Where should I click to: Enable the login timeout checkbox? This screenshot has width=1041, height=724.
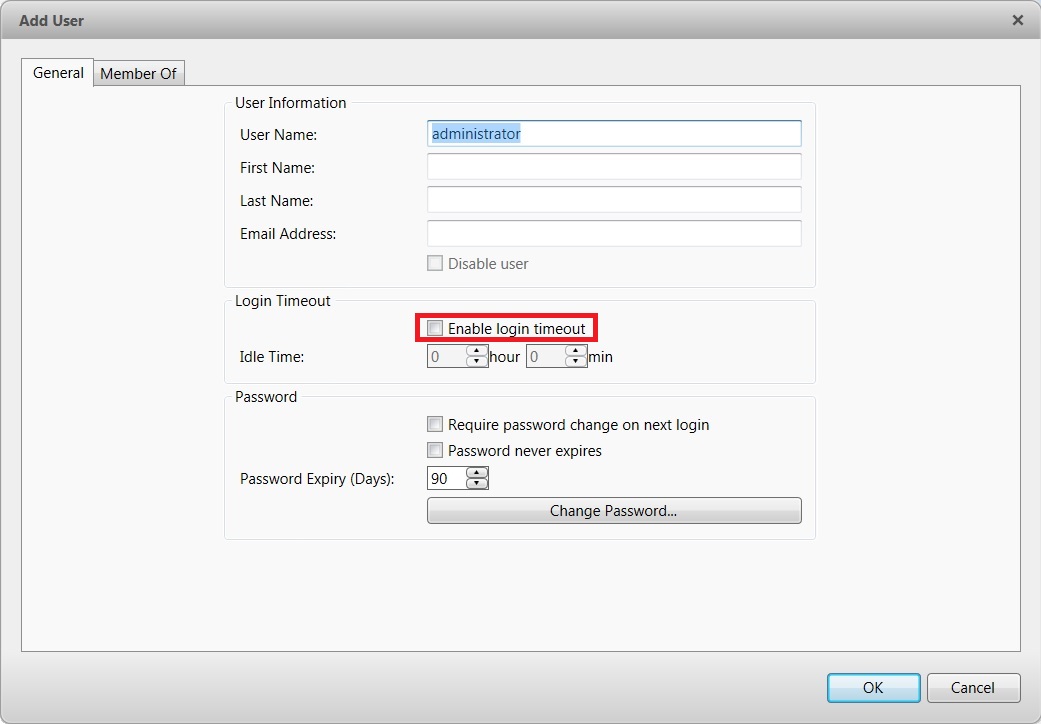pos(435,328)
